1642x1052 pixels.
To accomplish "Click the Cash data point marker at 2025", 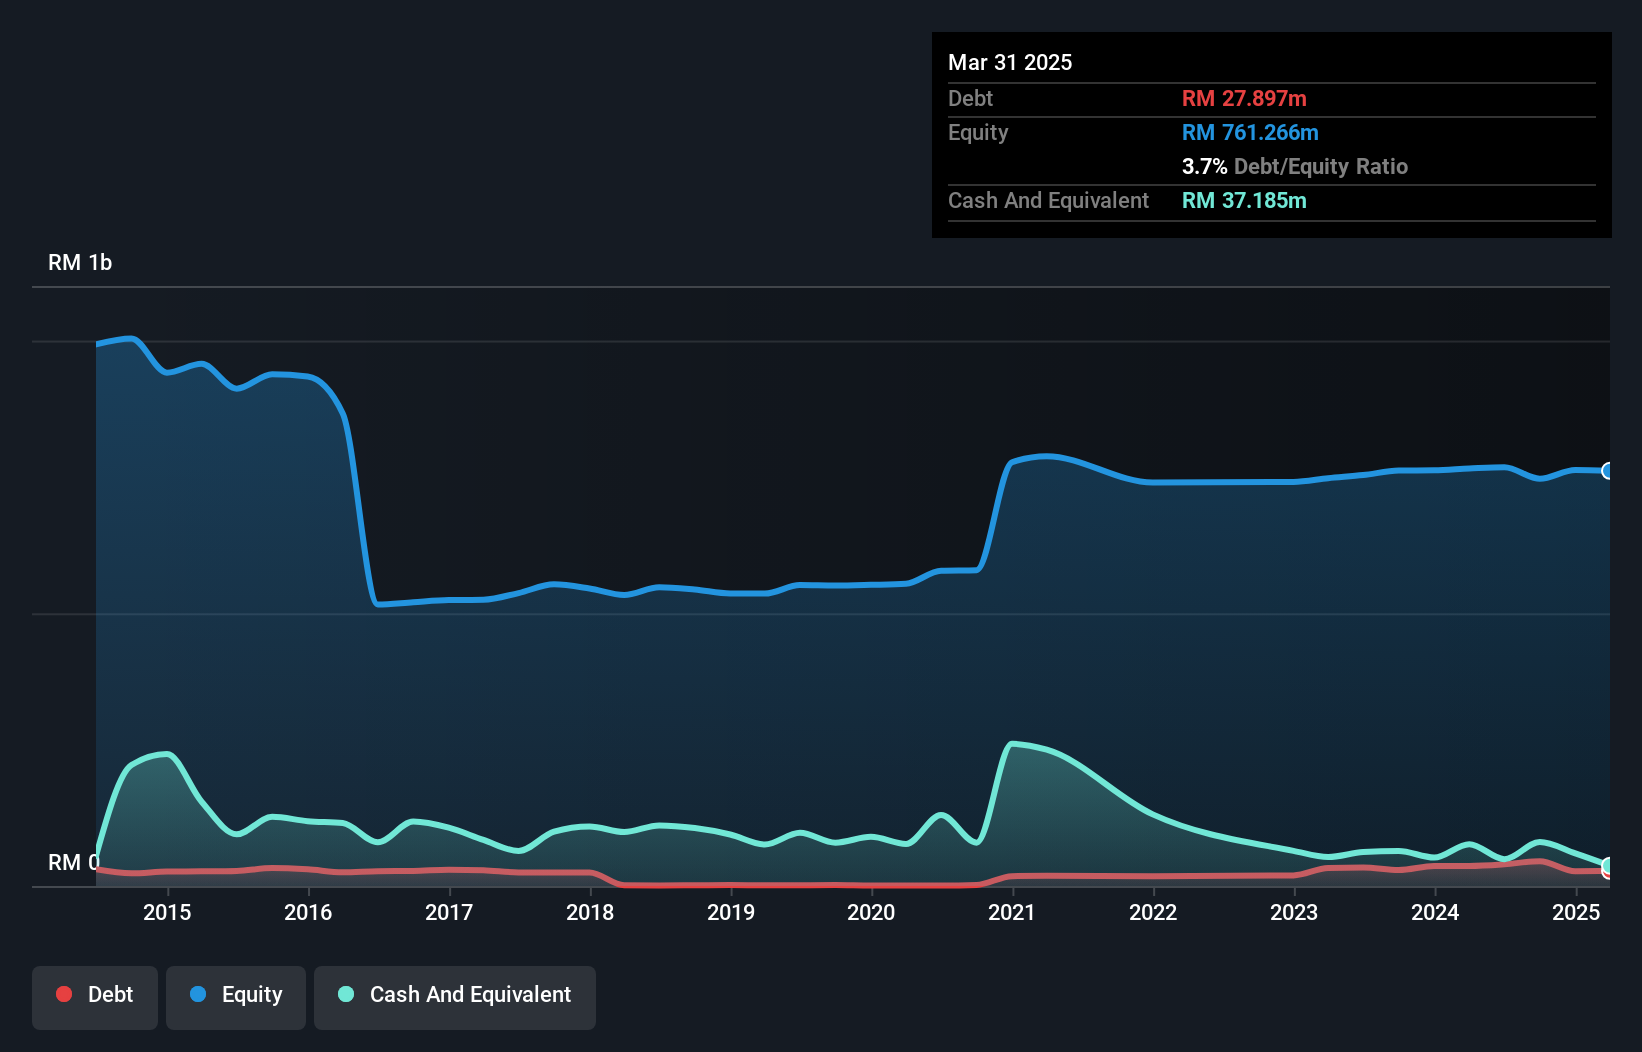I will point(1608,865).
